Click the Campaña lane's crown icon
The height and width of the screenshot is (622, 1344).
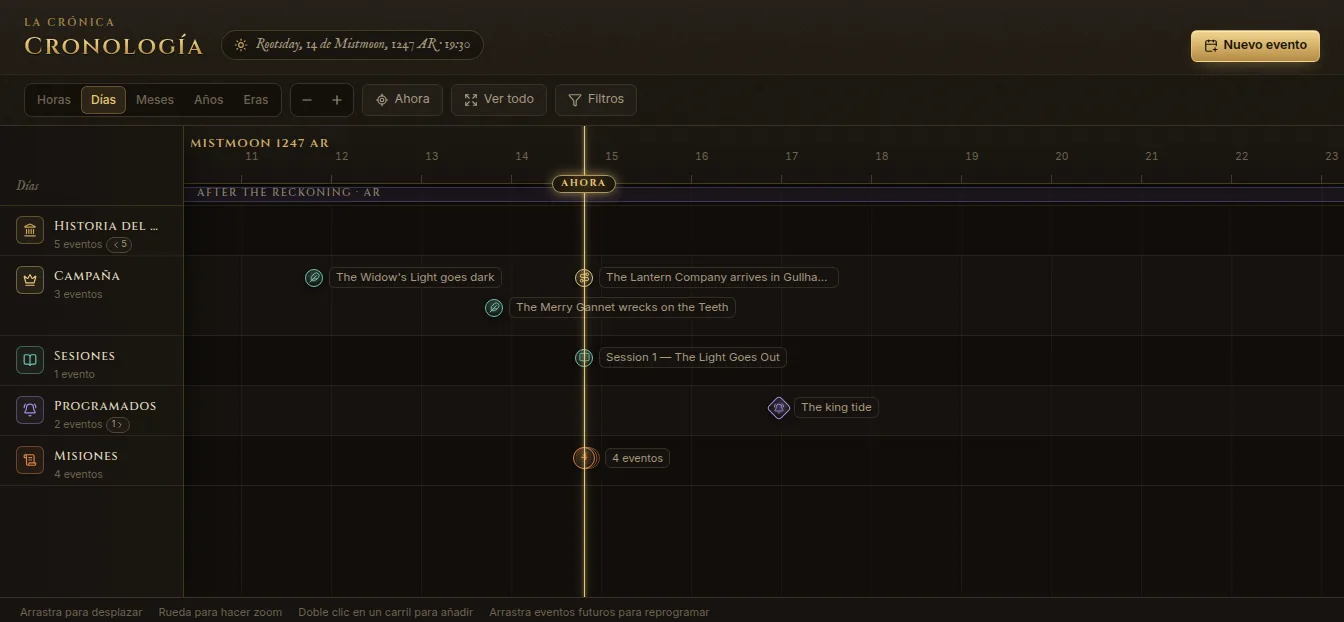pos(30,280)
